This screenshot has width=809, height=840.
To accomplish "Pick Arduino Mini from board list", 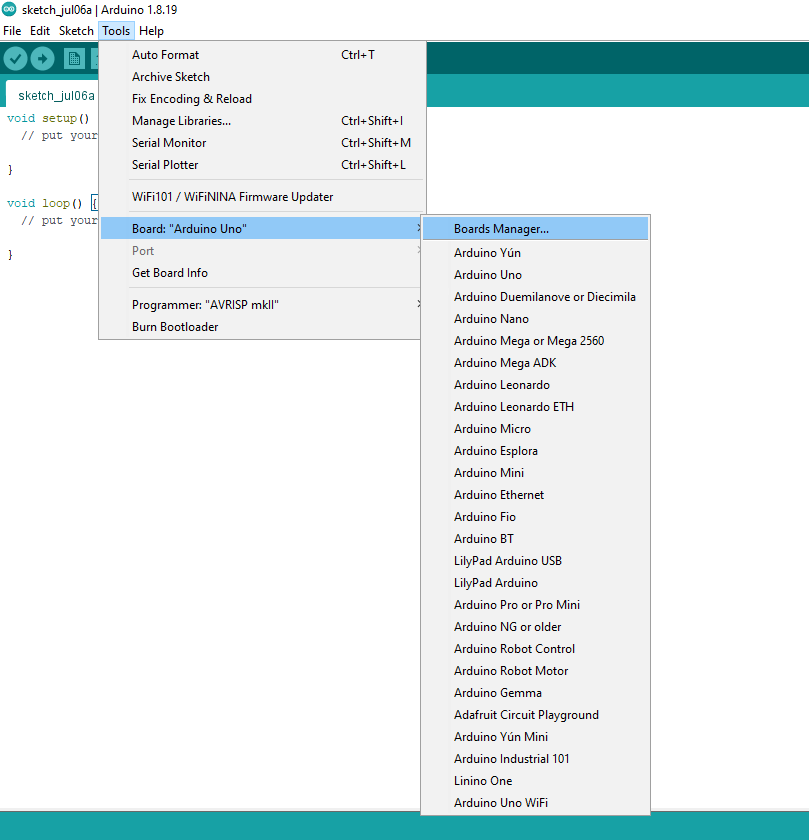I will (535, 472).
